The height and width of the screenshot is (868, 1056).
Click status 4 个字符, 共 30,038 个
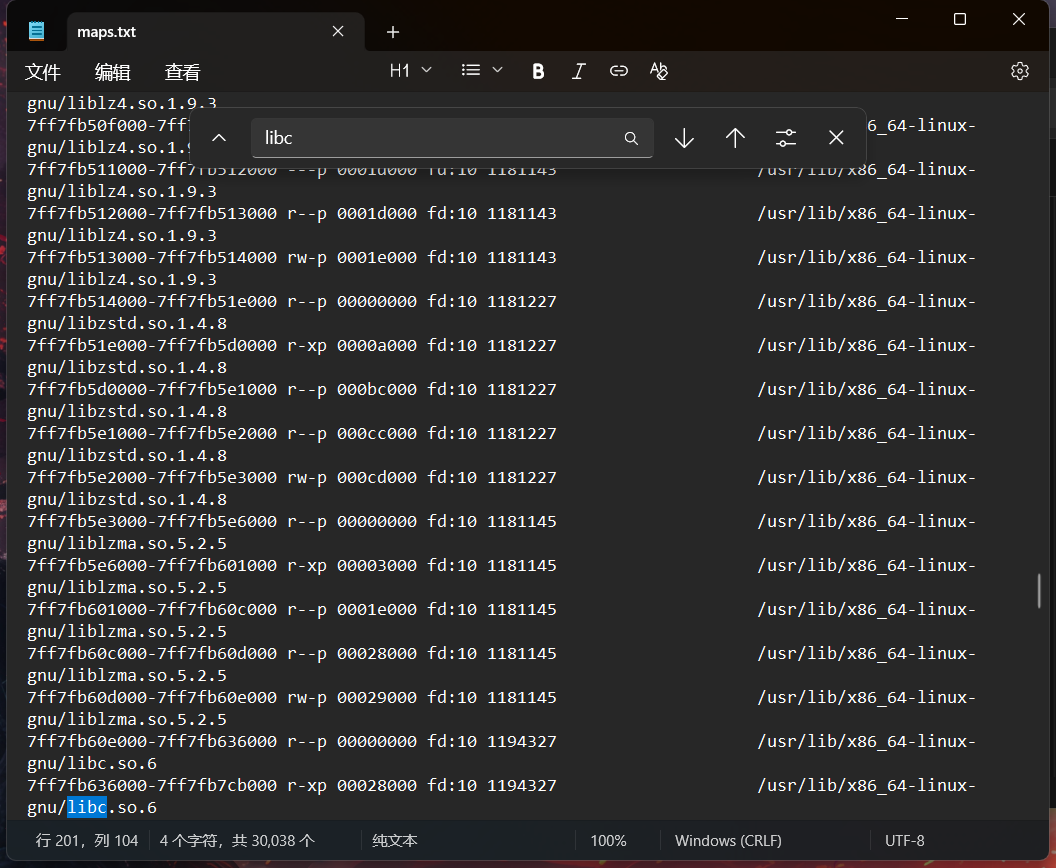(237, 840)
